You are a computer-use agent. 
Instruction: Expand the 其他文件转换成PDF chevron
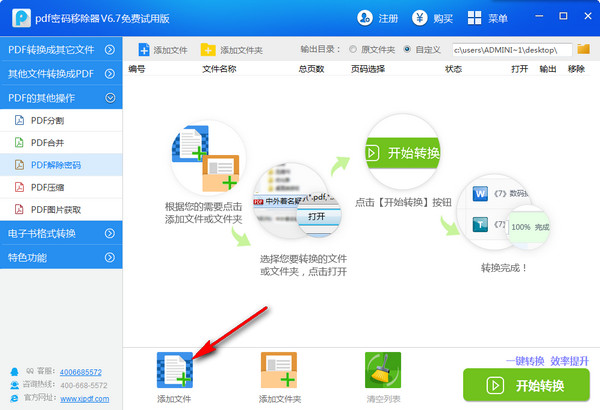[110, 74]
